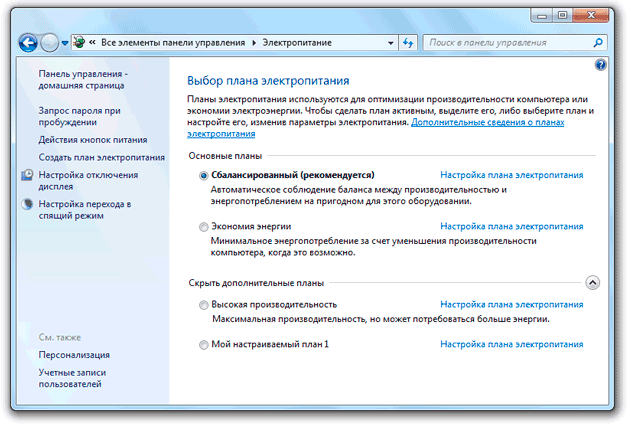Click the display-off settings icon in the sidebar
The image size is (628, 425).
tap(27, 175)
